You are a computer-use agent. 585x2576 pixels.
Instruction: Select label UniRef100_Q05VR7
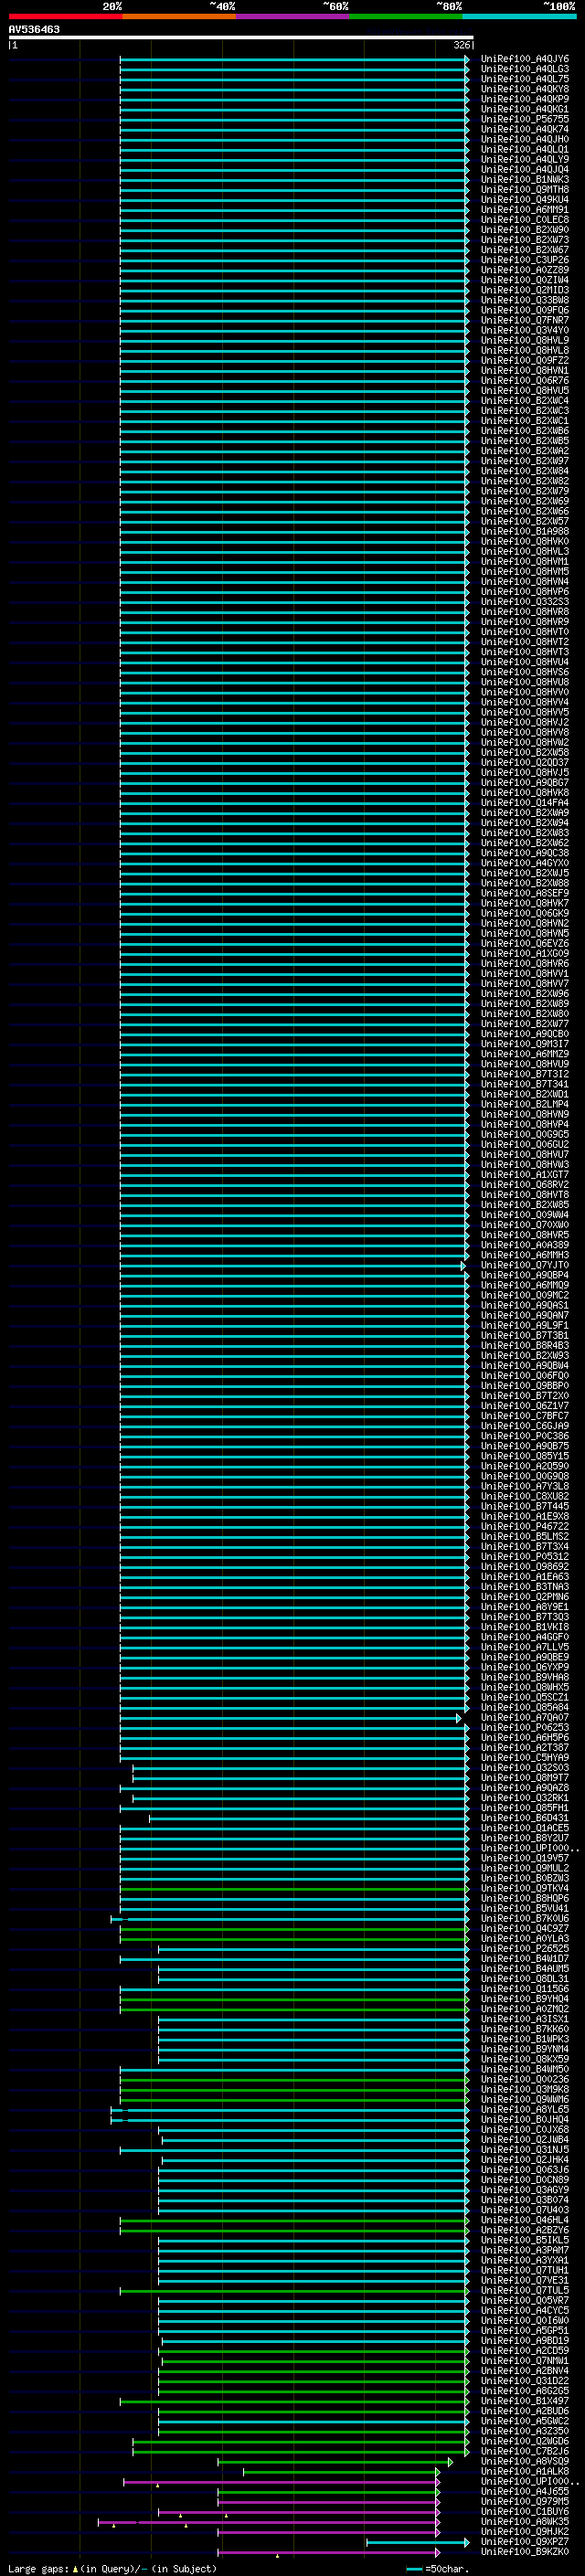[524, 2300]
